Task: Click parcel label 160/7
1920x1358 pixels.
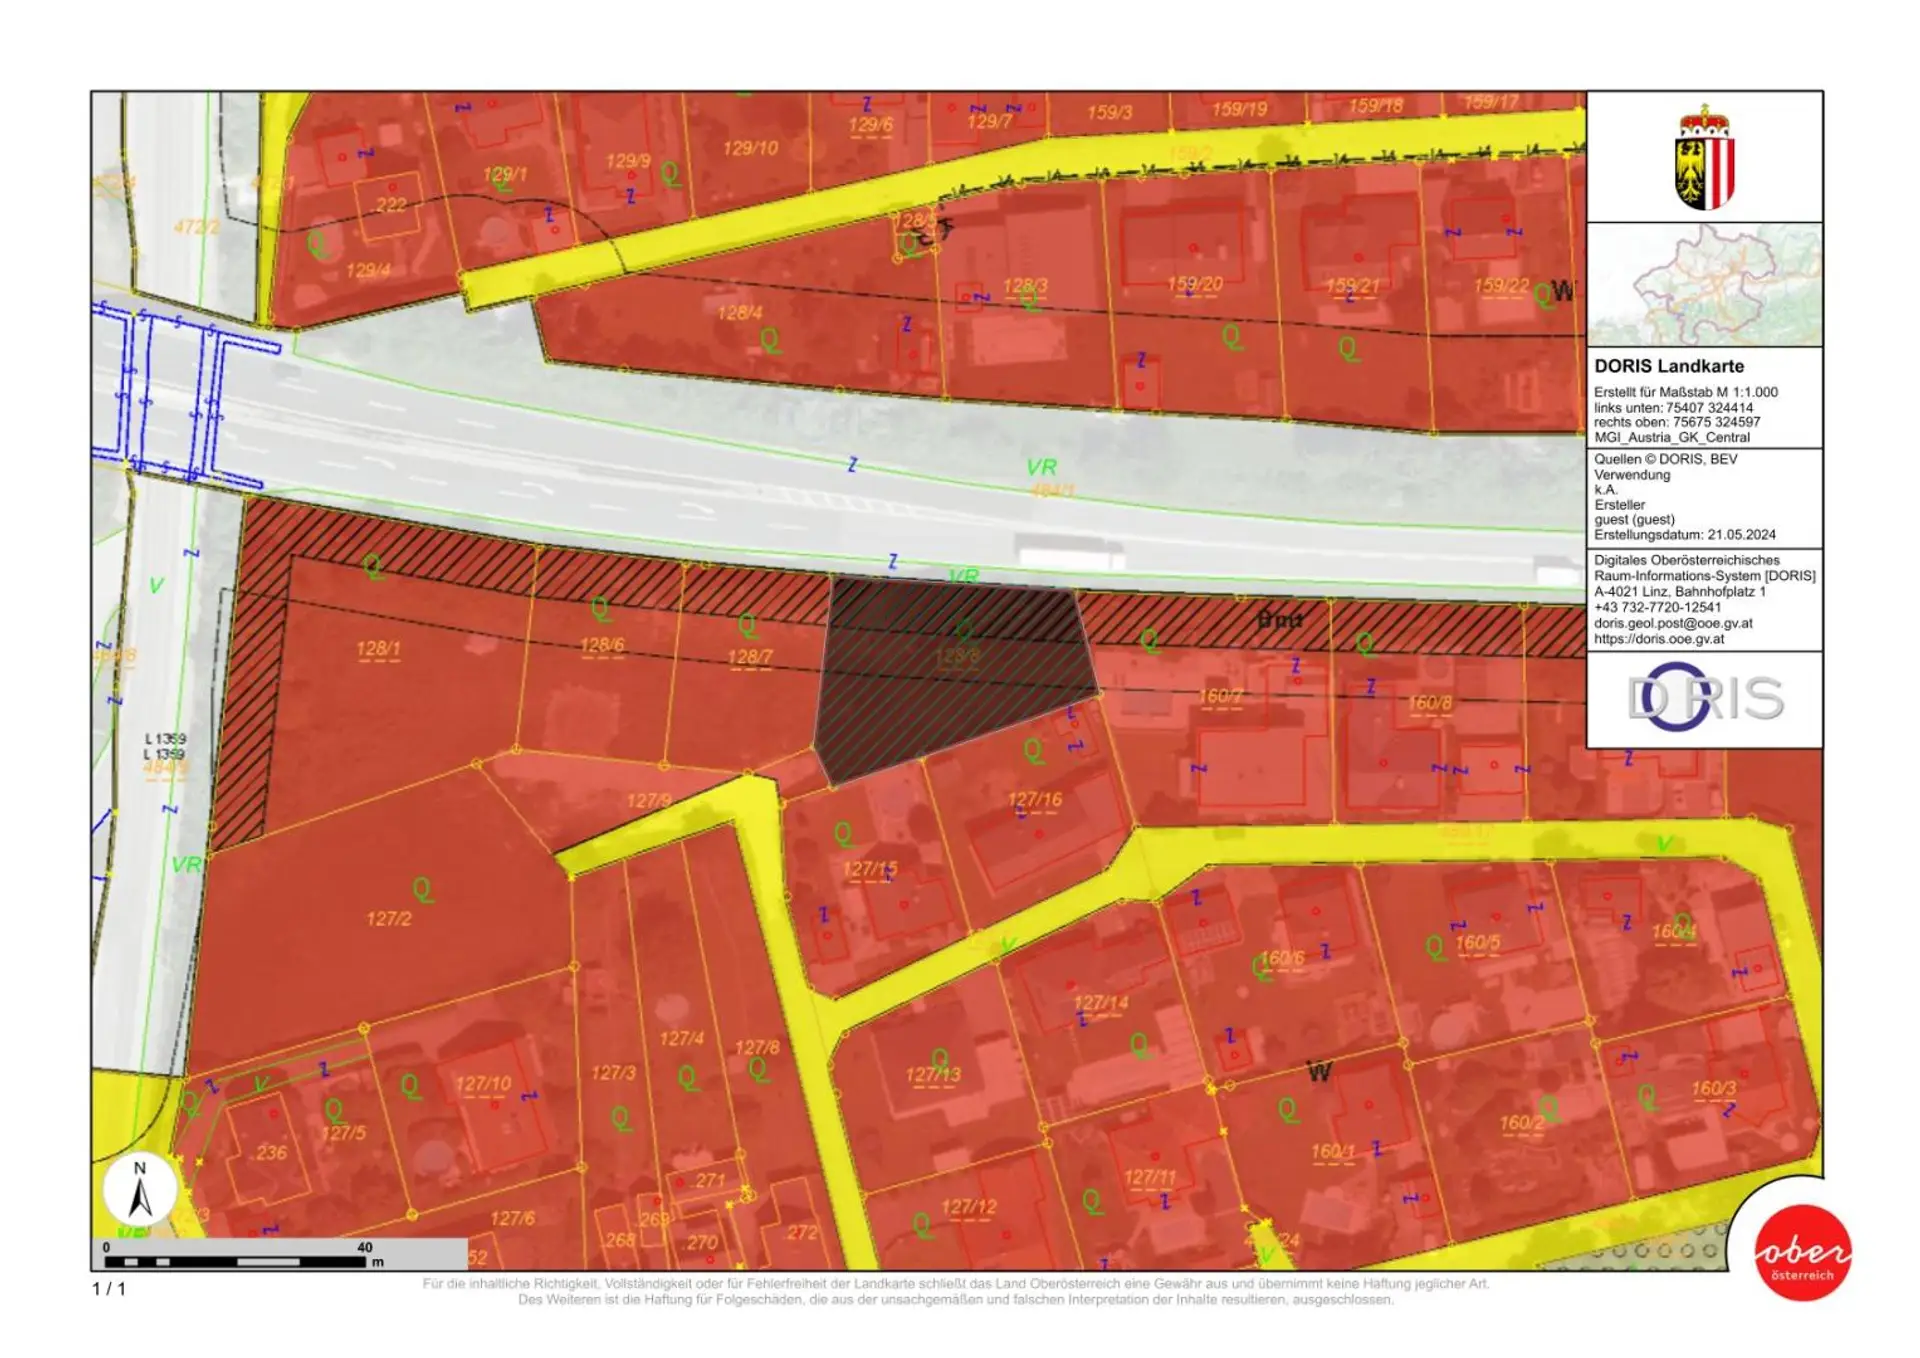Action: [x=1220, y=695]
